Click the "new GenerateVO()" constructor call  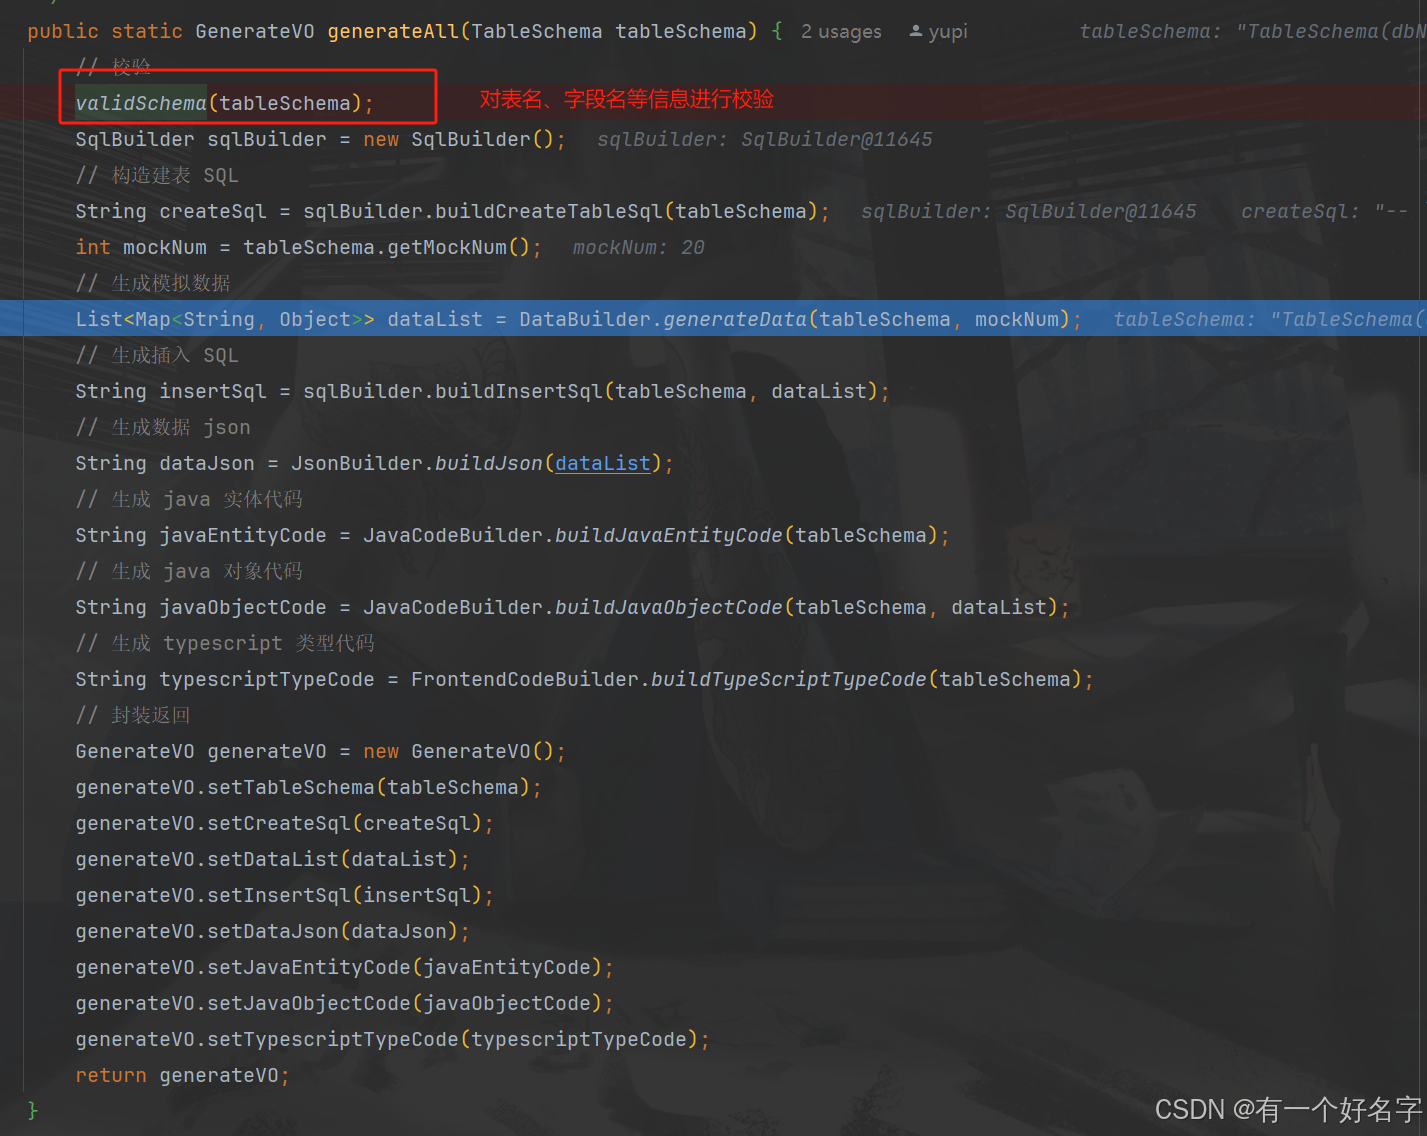[x=459, y=751]
